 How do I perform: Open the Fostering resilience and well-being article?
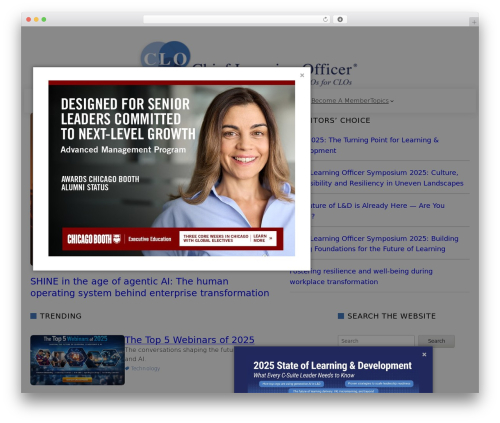click(361, 276)
